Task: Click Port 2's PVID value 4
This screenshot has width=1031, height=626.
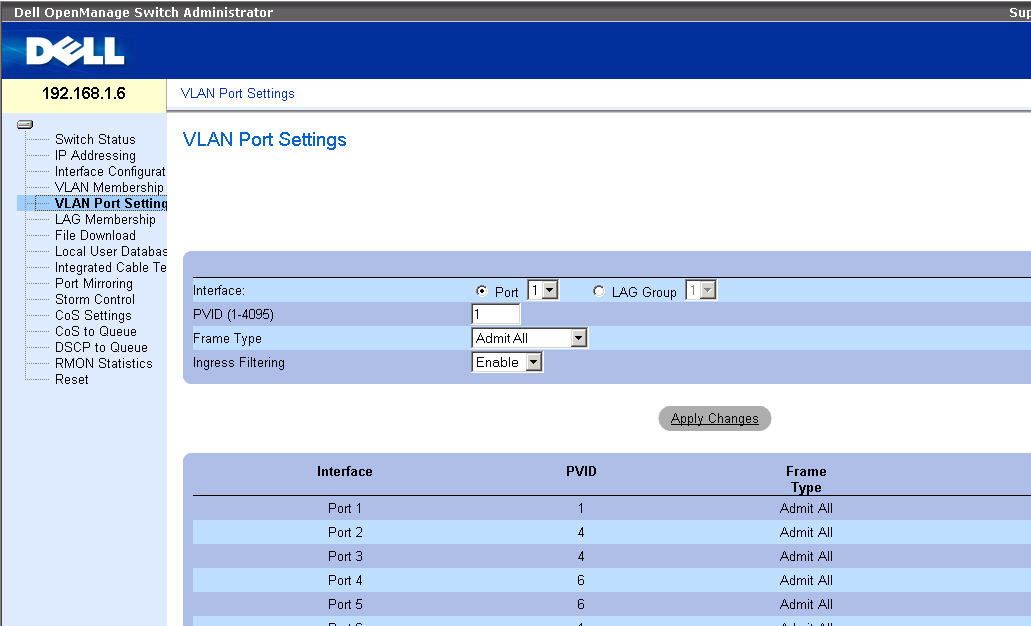Action: (x=581, y=532)
